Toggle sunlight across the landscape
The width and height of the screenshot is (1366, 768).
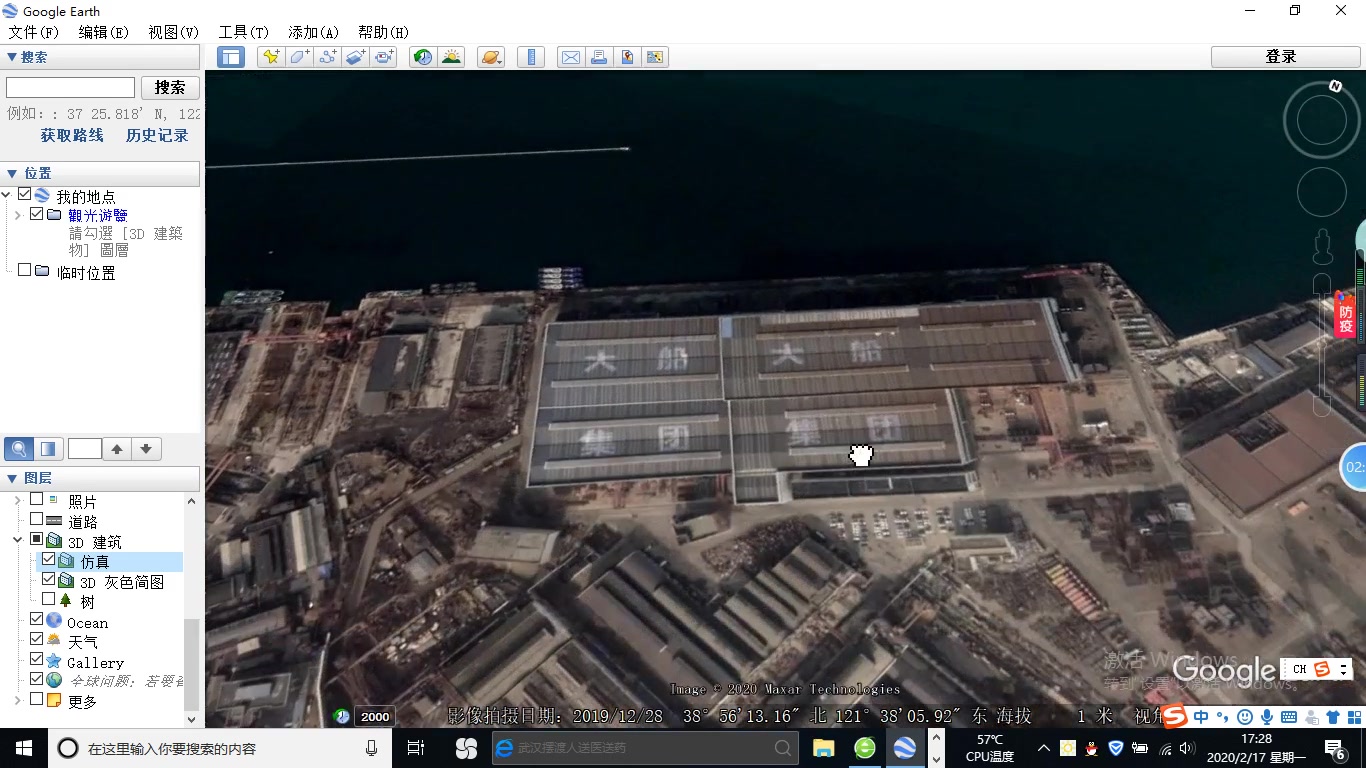point(451,57)
